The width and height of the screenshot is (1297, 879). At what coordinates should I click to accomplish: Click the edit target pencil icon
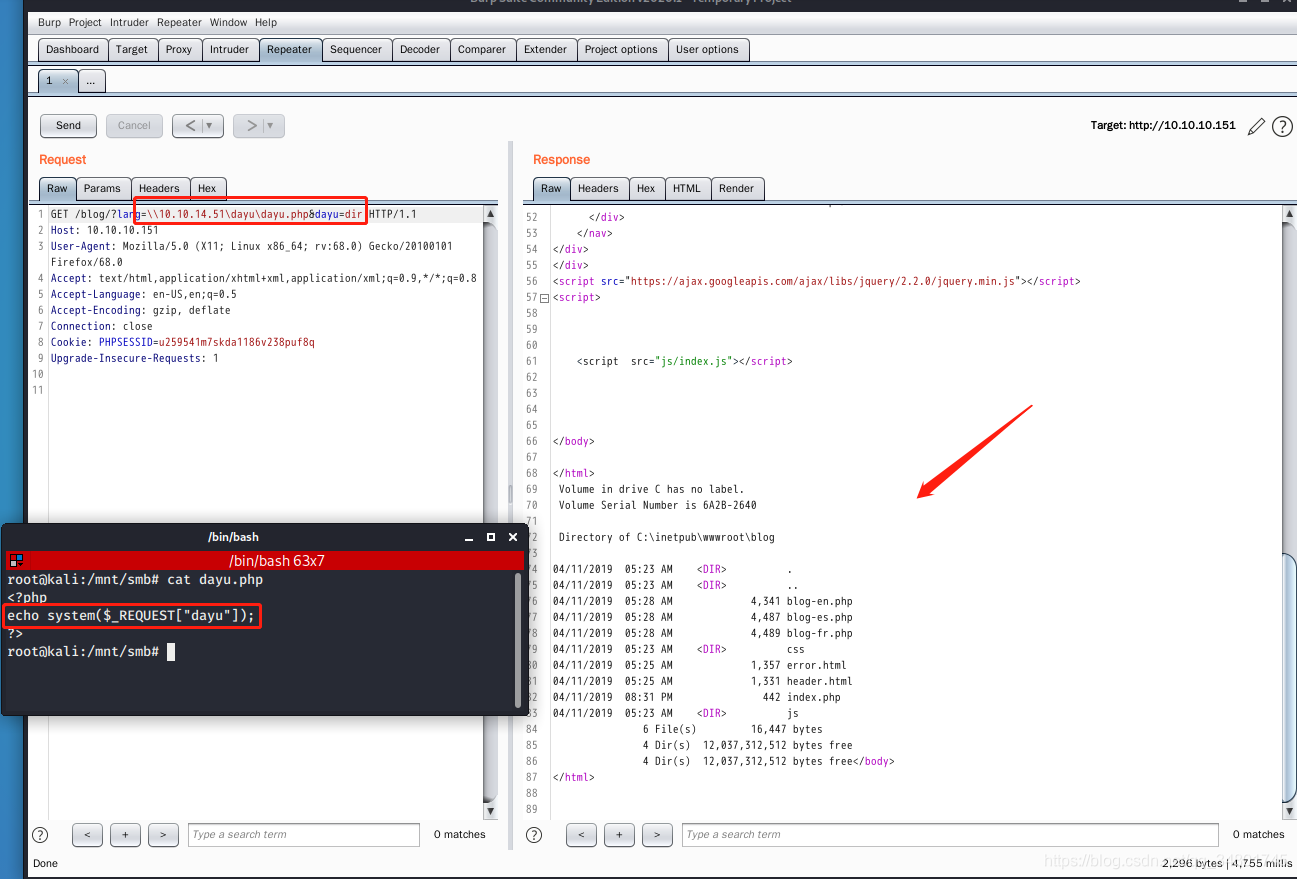1256,127
